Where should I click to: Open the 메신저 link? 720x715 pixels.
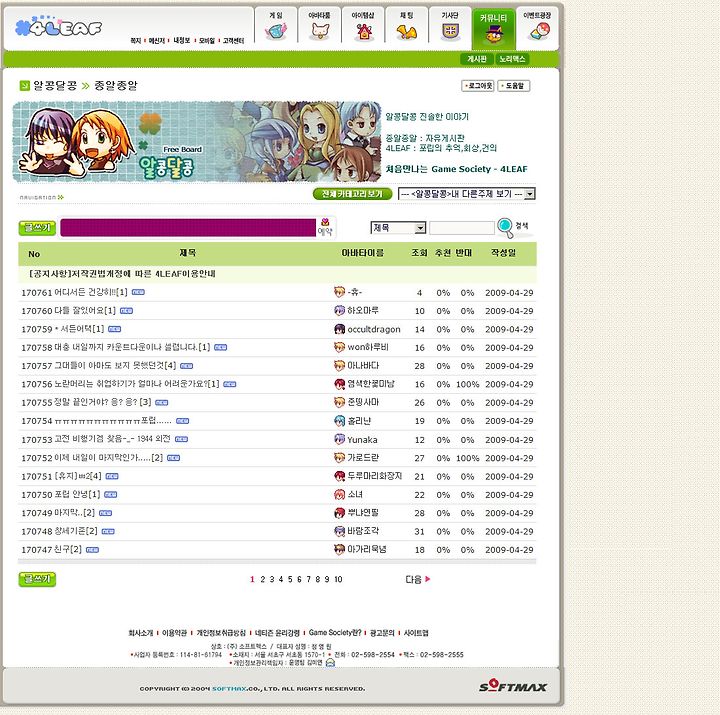click(157, 41)
